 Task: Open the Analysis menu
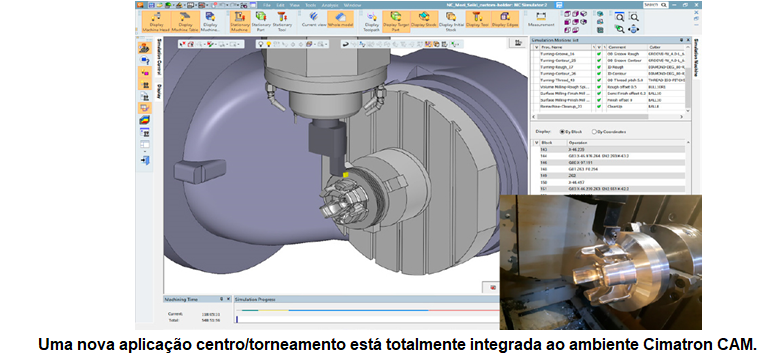pyautogui.click(x=330, y=4)
